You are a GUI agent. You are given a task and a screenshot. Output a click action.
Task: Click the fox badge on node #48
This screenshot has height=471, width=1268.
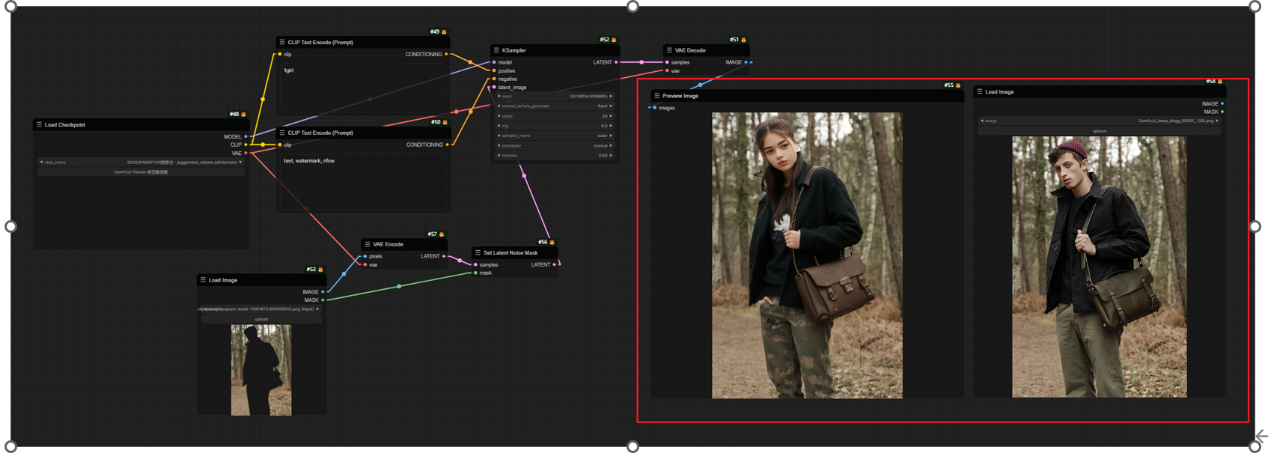(x=243, y=115)
